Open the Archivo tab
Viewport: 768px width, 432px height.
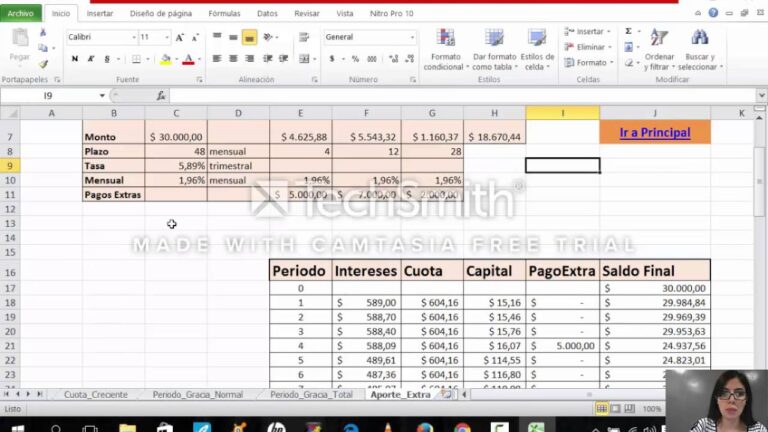21,13
